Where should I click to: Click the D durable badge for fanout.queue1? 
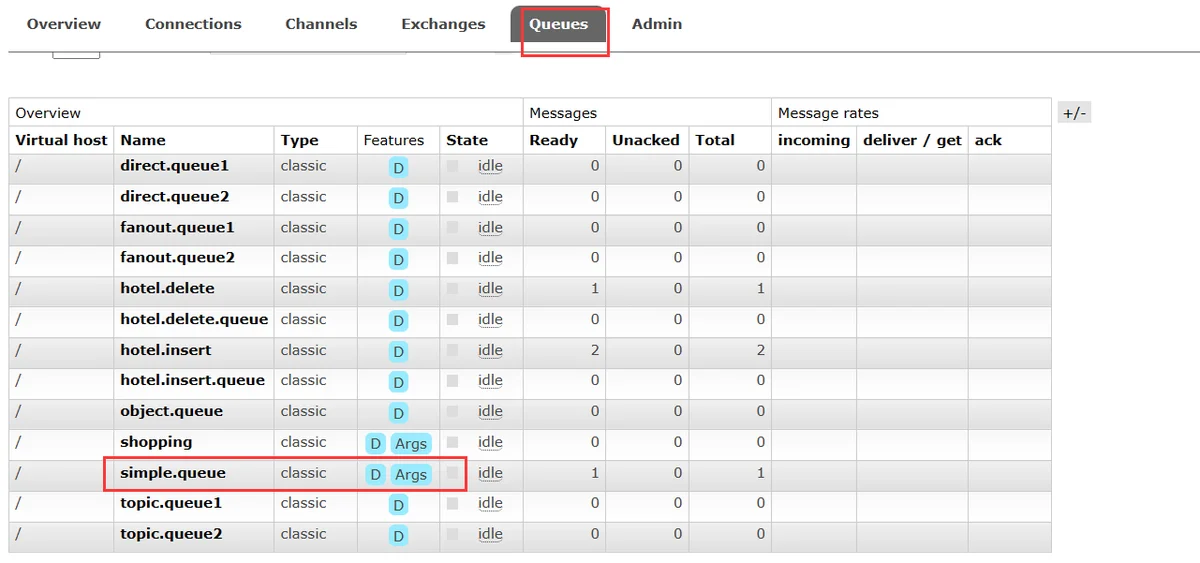(x=398, y=229)
